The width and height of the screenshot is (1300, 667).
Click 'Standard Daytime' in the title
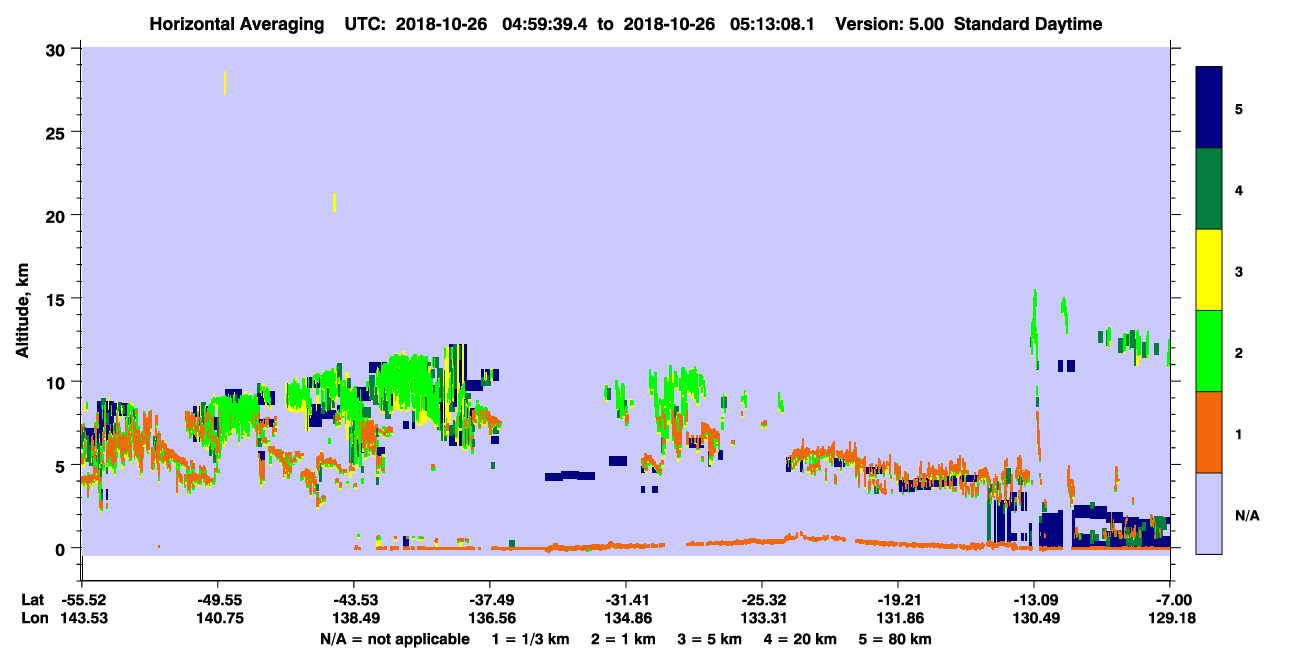click(1028, 24)
